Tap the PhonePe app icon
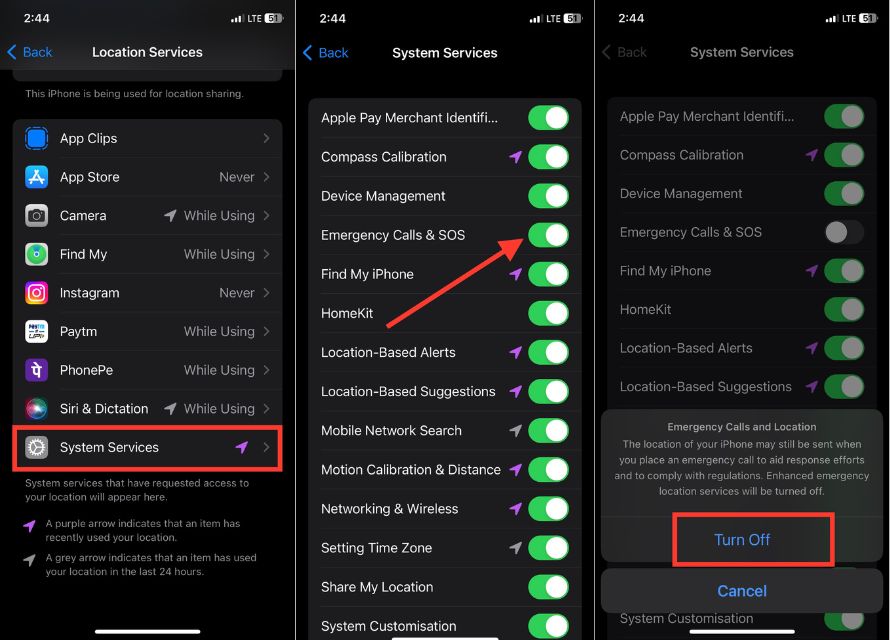The height and width of the screenshot is (640, 890). [36, 370]
